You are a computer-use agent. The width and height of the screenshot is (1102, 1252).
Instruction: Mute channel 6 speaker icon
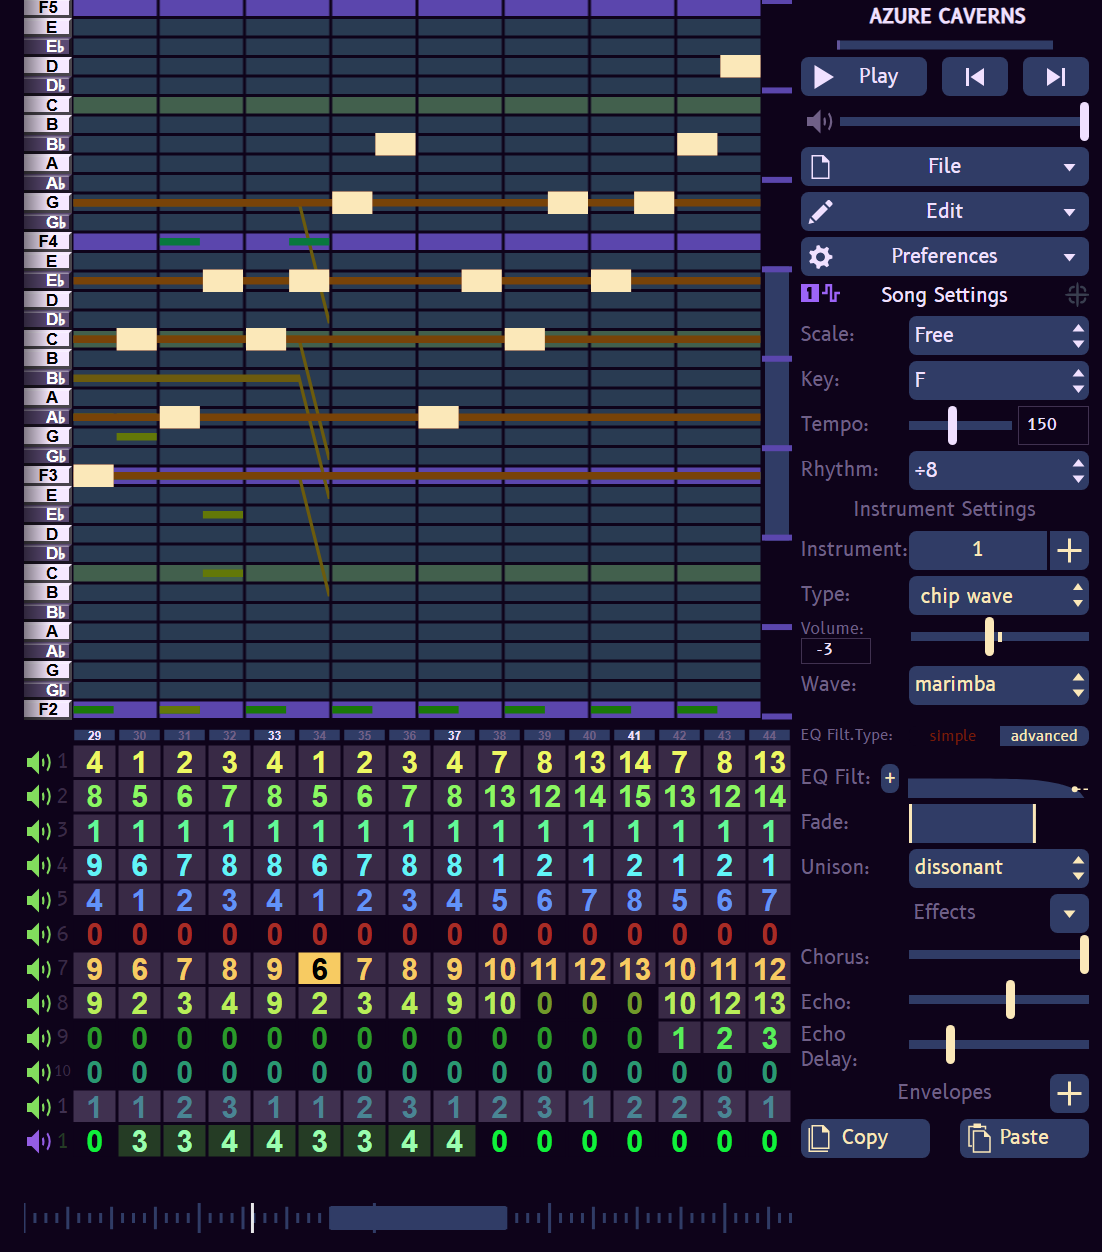[x=38, y=935]
